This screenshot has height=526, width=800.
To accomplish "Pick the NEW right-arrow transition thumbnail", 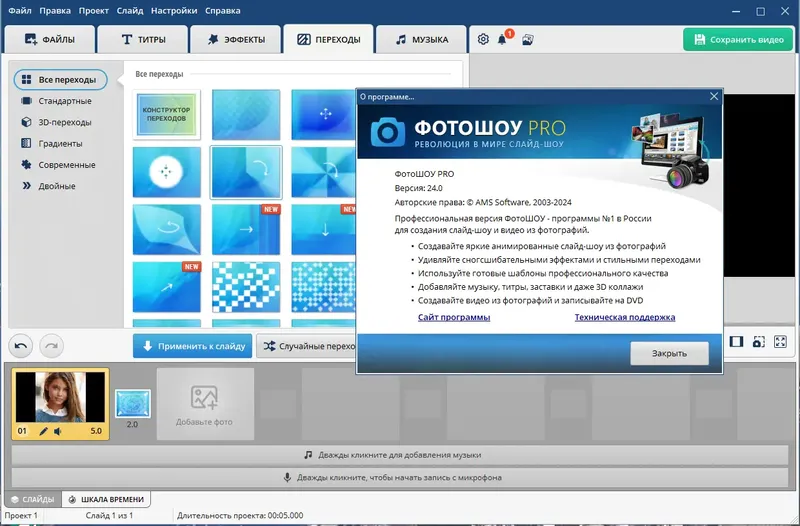I will pyautogui.click(x=246, y=230).
